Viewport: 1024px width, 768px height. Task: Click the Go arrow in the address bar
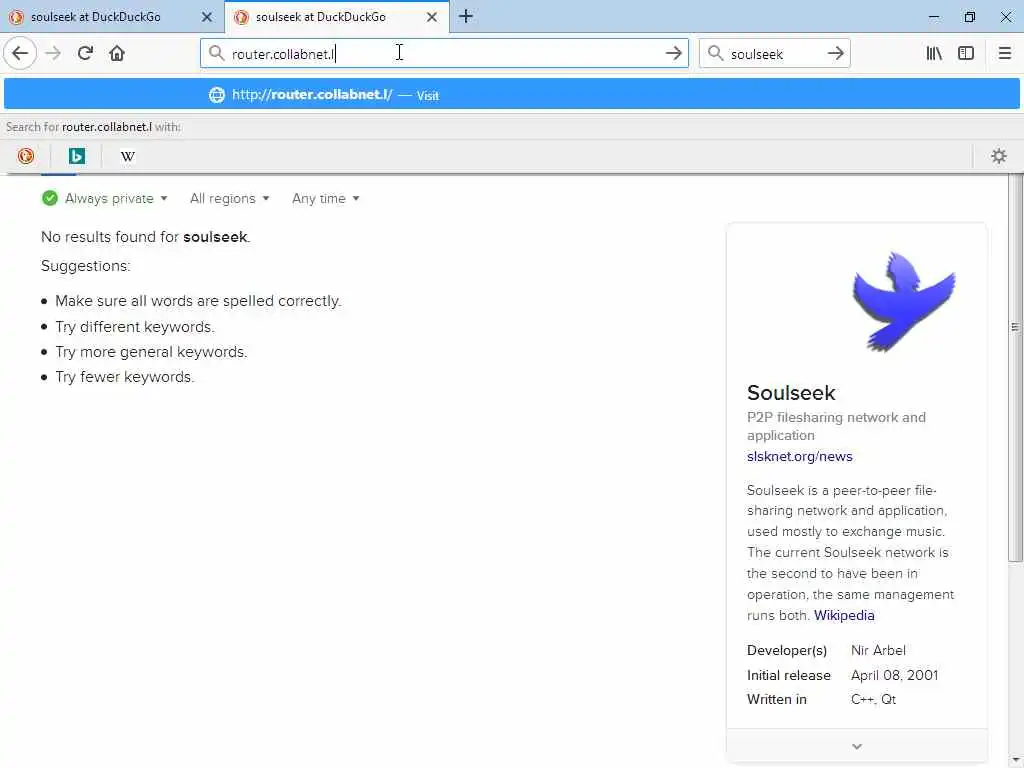click(673, 53)
